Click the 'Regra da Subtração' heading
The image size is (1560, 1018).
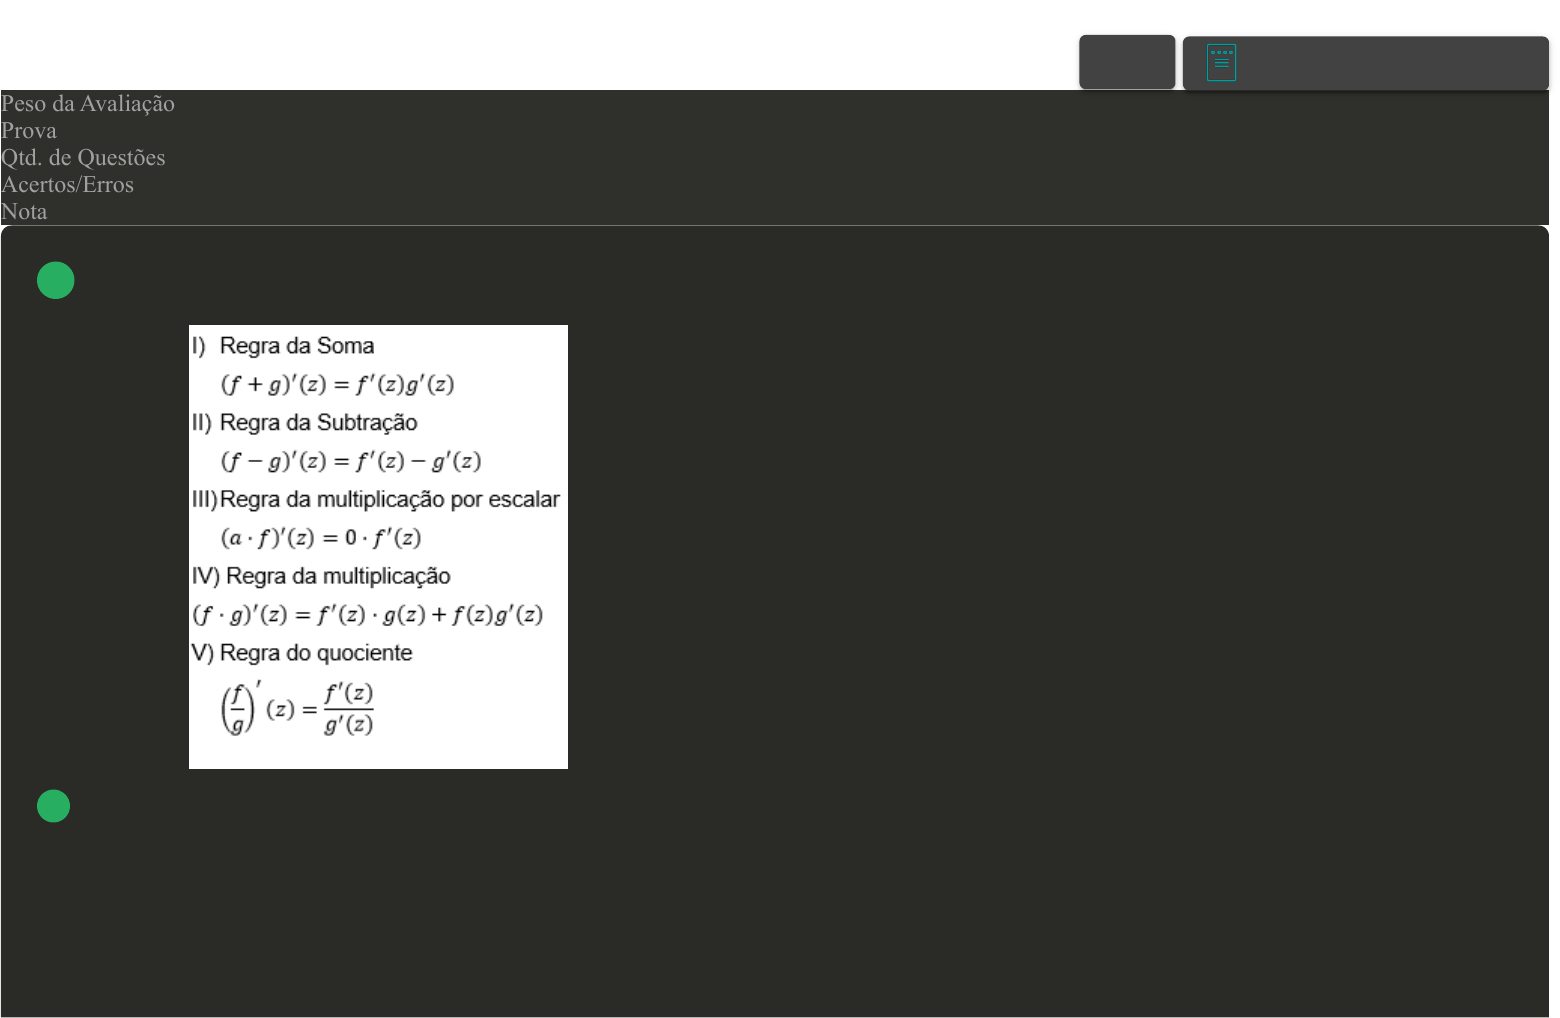(318, 423)
